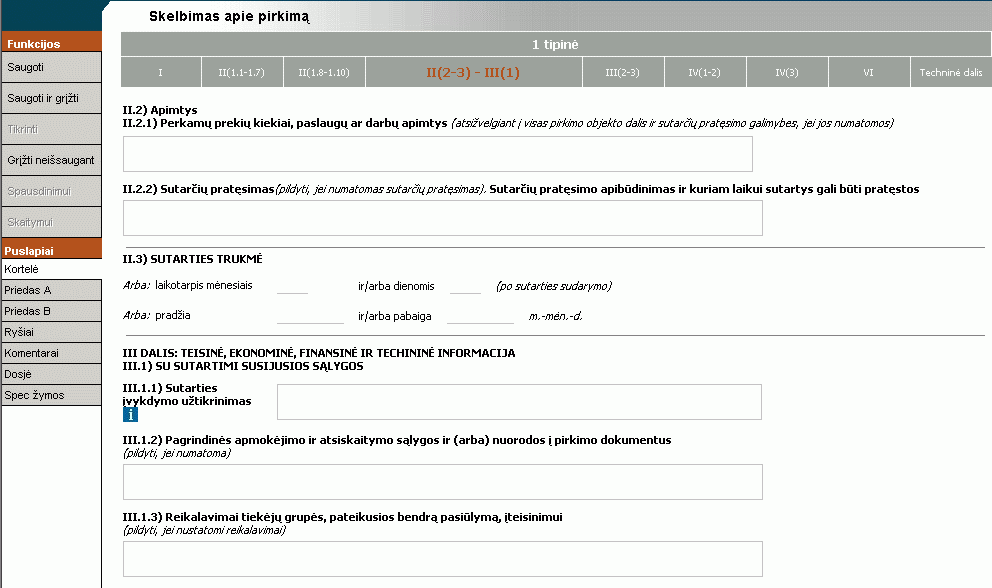Switch to the II(1.1-1.7) tab
This screenshot has height=588, width=992.
(x=242, y=72)
